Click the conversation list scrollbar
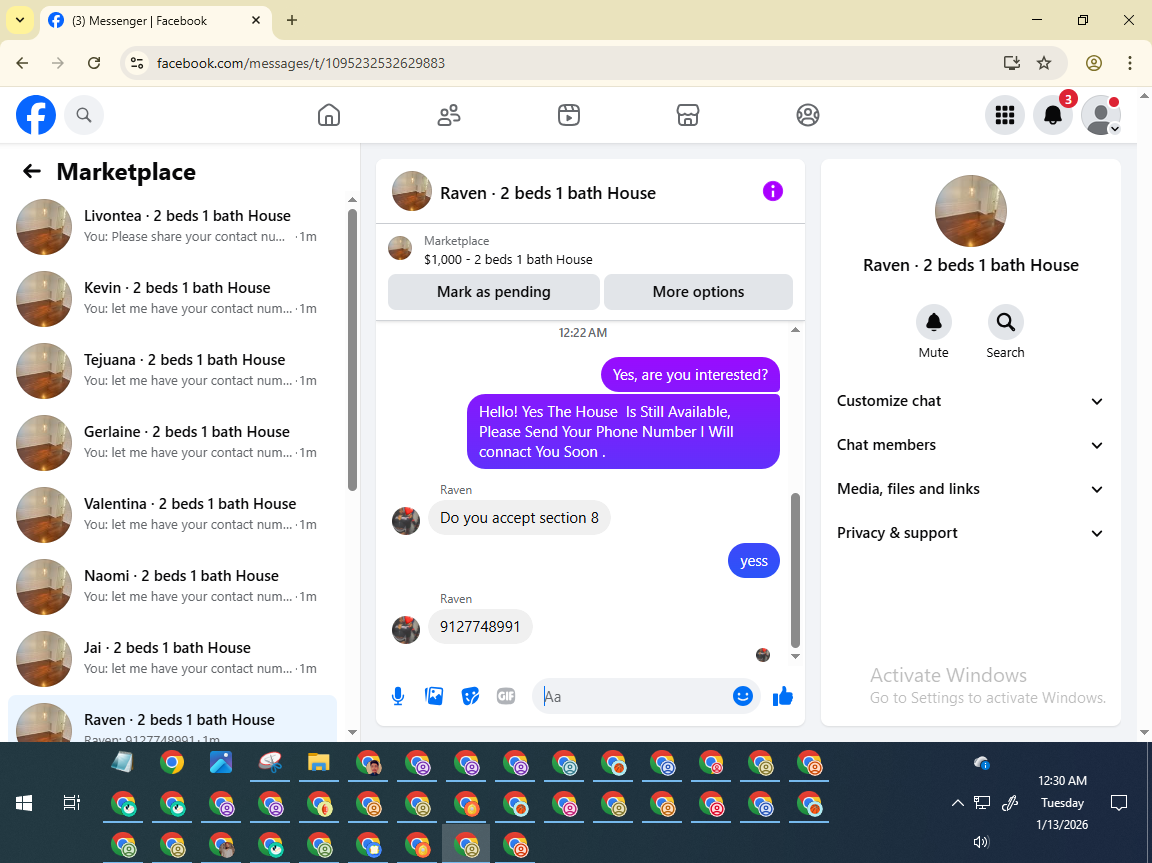Image resolution: width=1152 pixels, height=863 pixels. click(352, 350)
